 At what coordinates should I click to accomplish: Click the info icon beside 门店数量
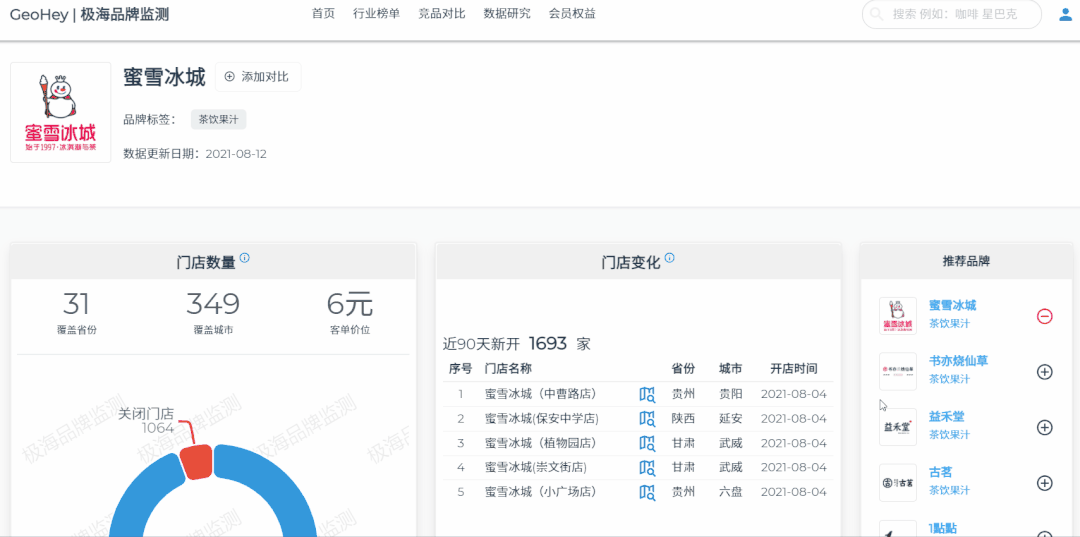point(245,259)
